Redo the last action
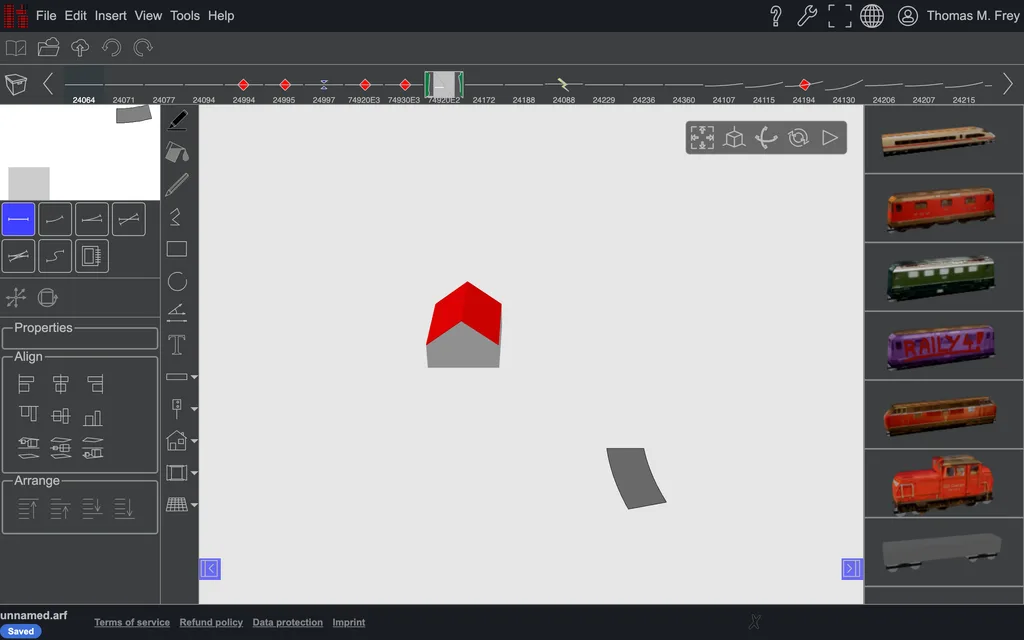The width and height of the screenshot is (1024, 640). [x=142, y=48]
